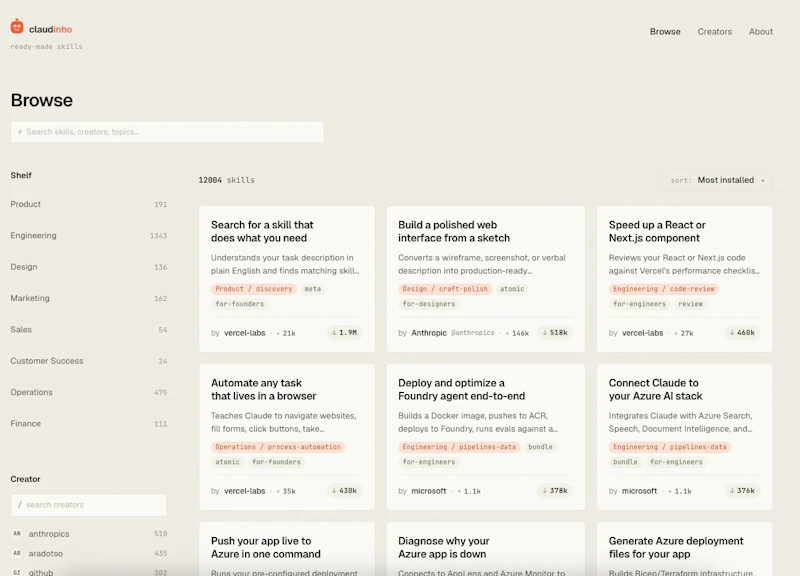Filter by Customer Success shelf
The height and width of the screenshot is (576, 800).
[x=89, y=361]
